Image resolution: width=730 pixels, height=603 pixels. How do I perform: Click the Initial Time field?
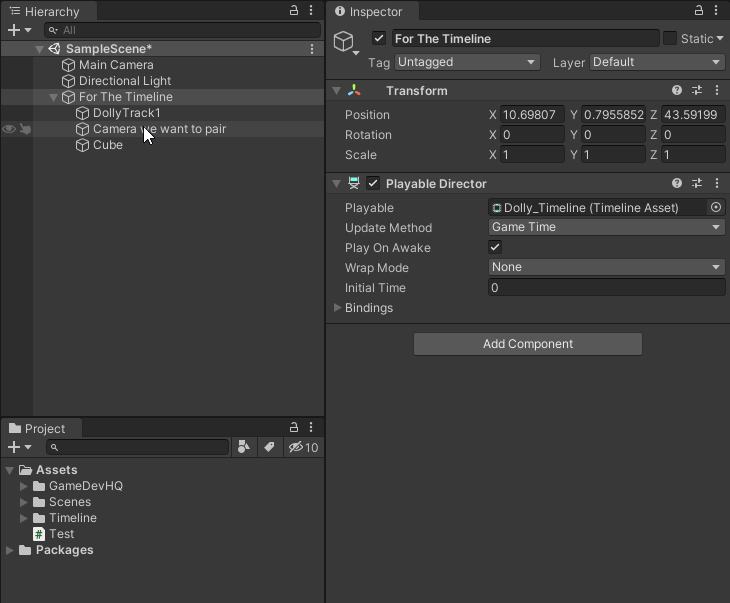(x=607, y=287)
